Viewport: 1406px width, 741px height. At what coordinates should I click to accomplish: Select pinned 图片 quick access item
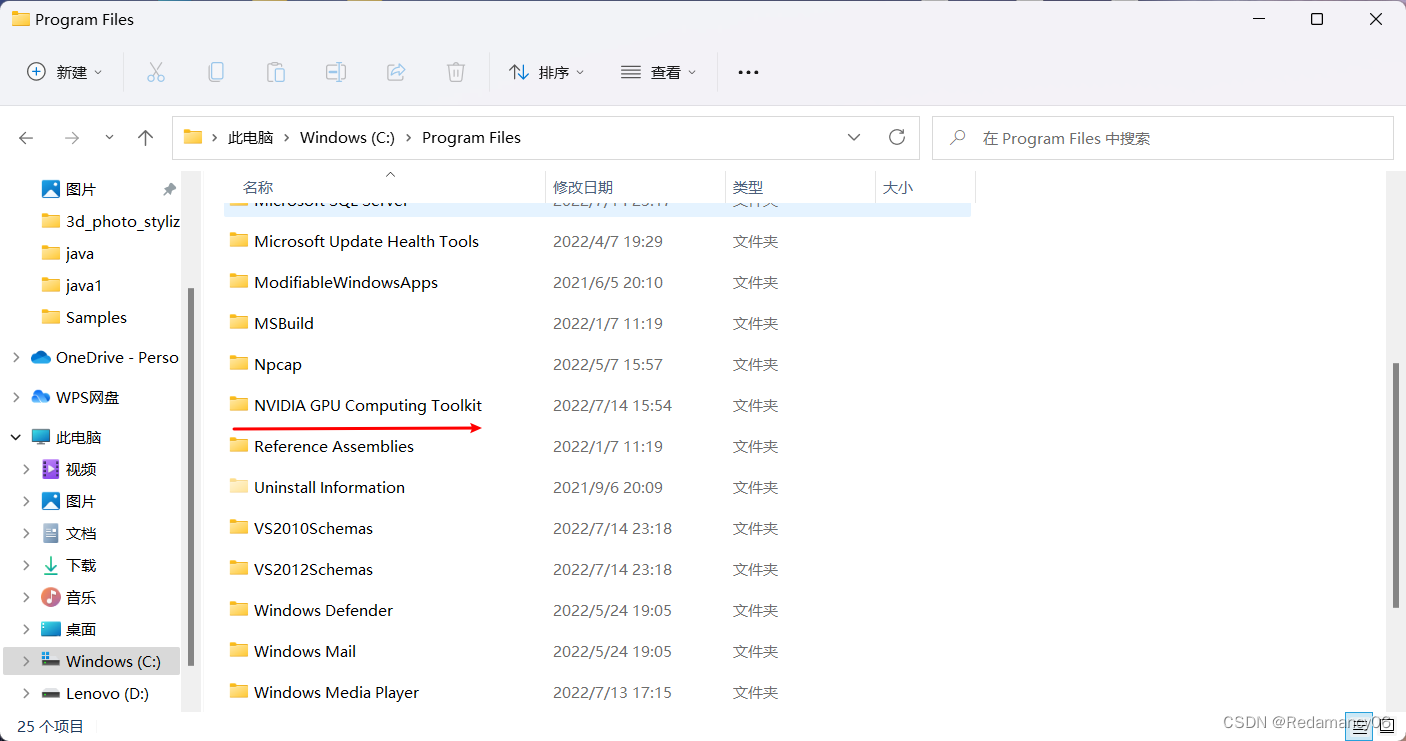coord(81,189)
